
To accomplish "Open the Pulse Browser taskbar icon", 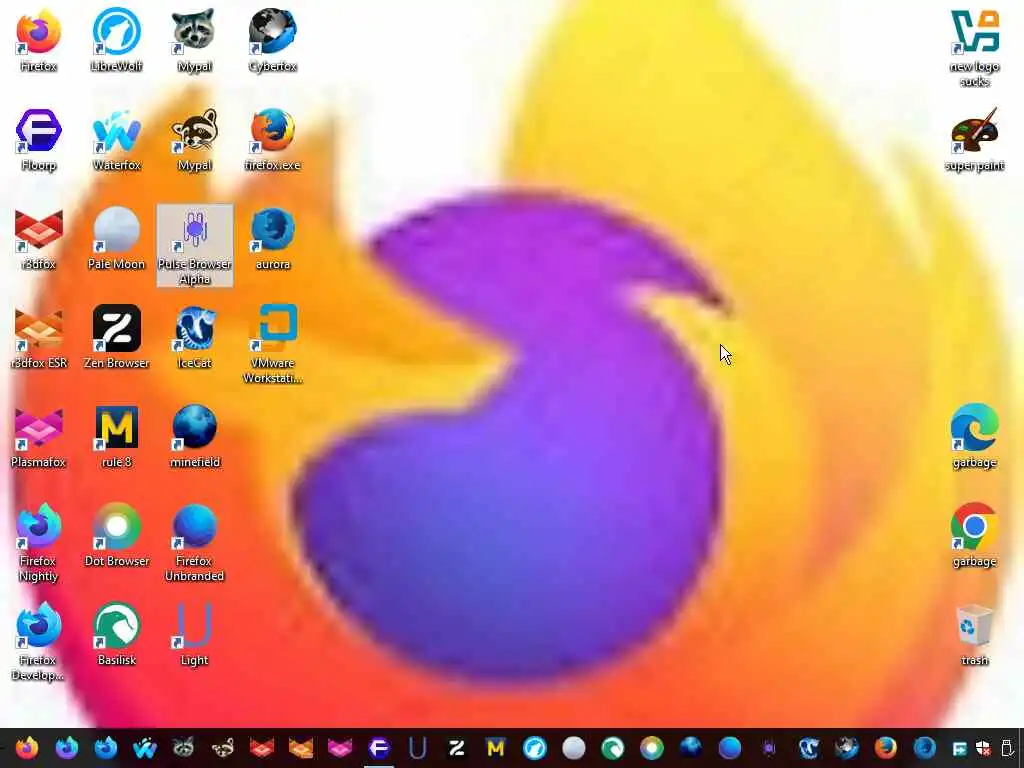I will click(x=769, y=748).
